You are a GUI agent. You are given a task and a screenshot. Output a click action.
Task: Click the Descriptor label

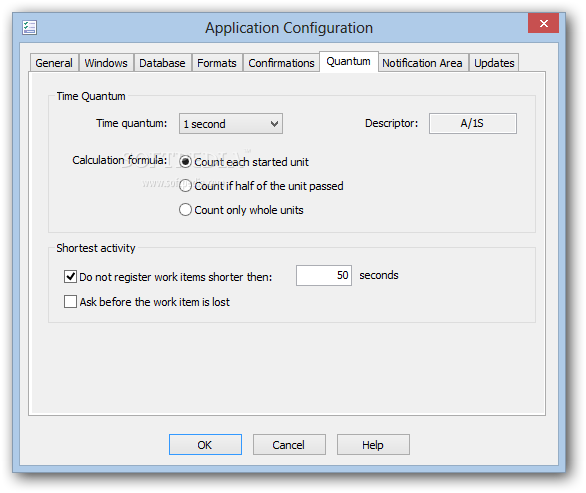coord(391,123)
